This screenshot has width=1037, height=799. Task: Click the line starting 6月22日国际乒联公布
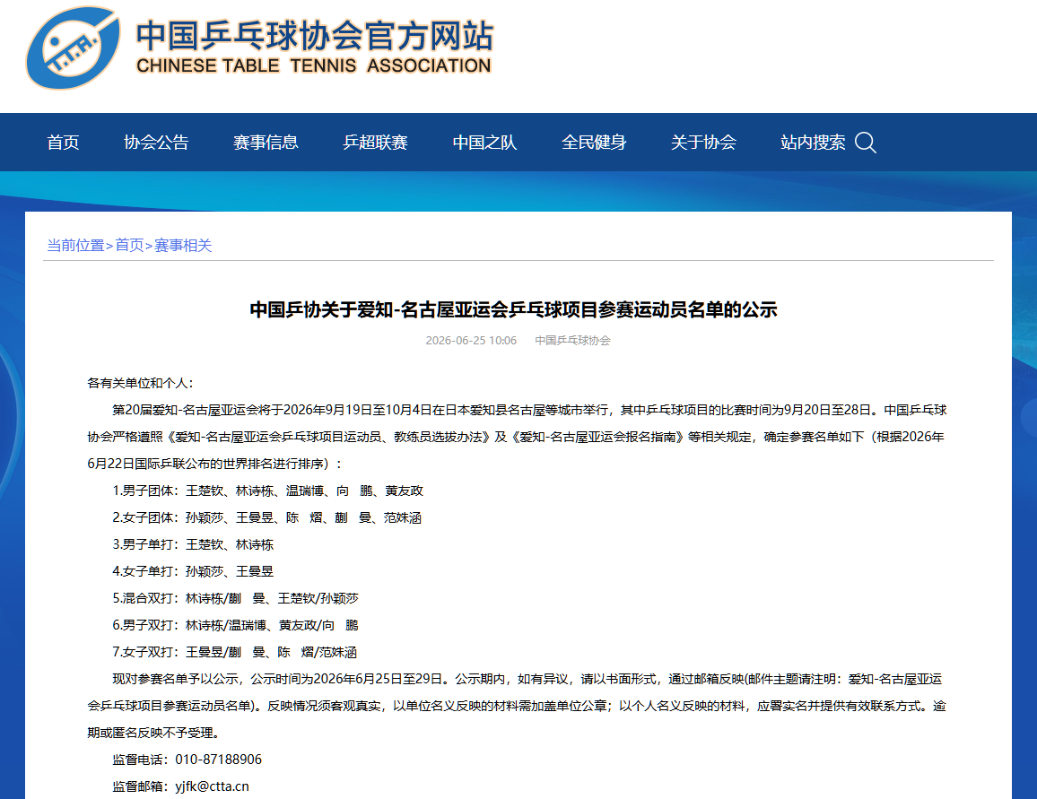(x=215, y=464)
